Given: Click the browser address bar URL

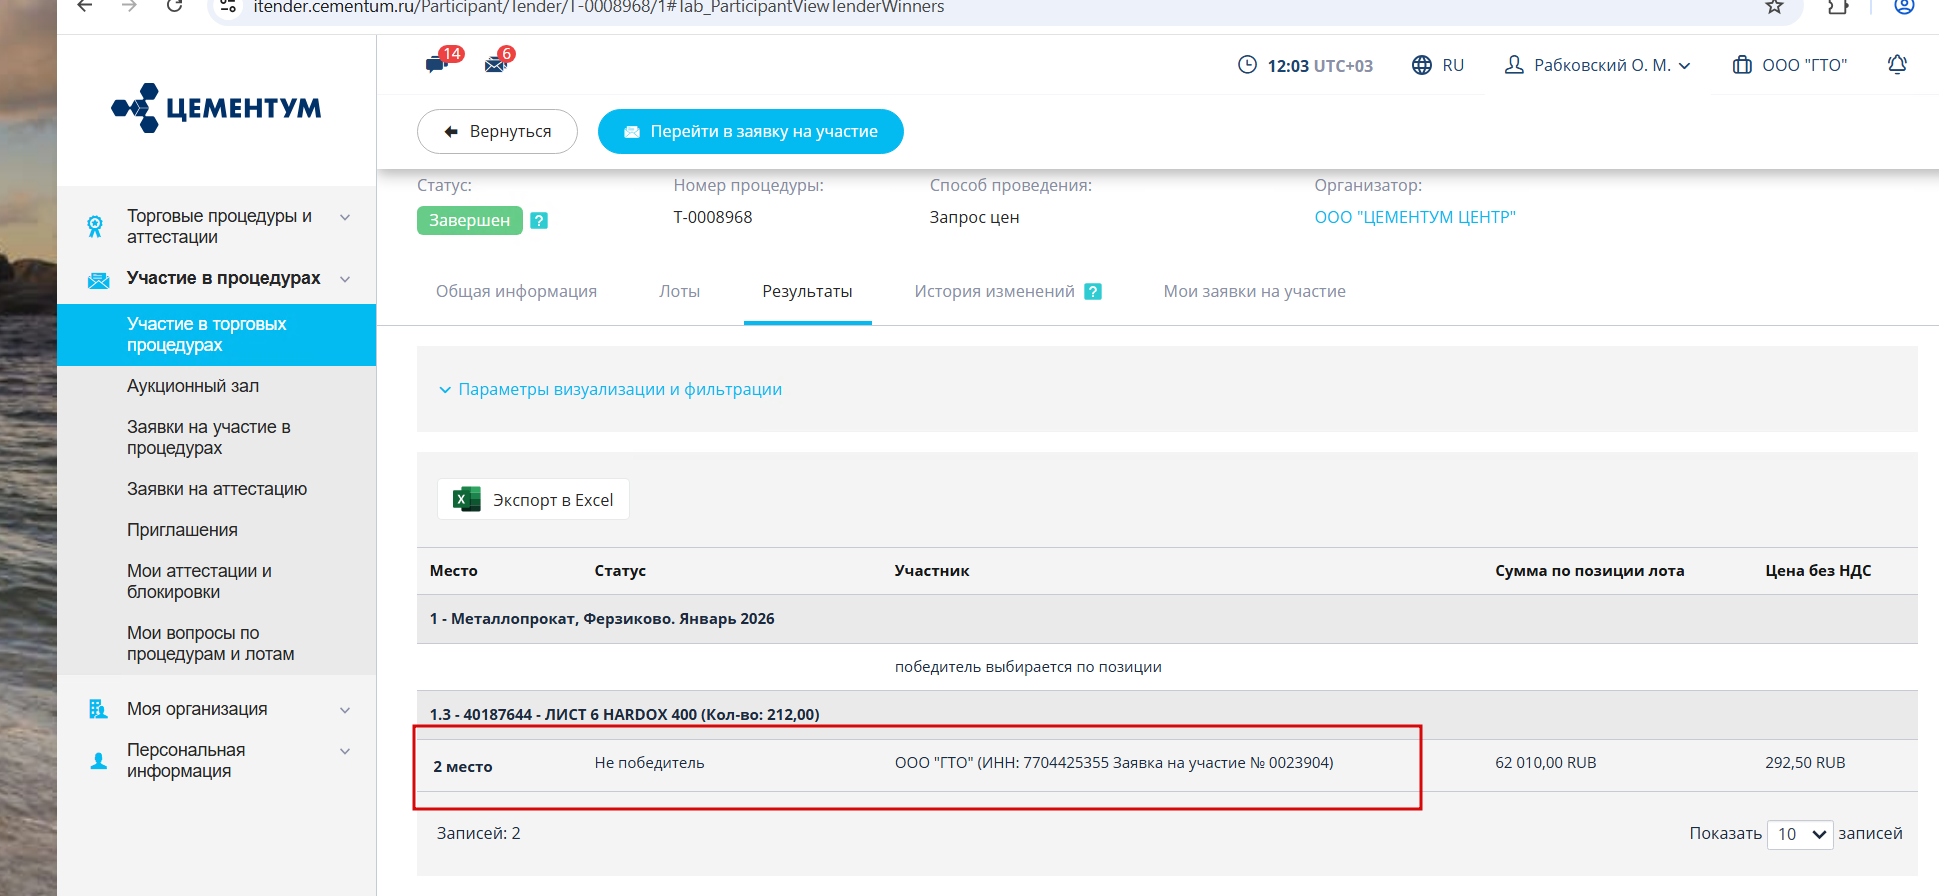Looking at the screenshot, I should click(x=598, y=7).
